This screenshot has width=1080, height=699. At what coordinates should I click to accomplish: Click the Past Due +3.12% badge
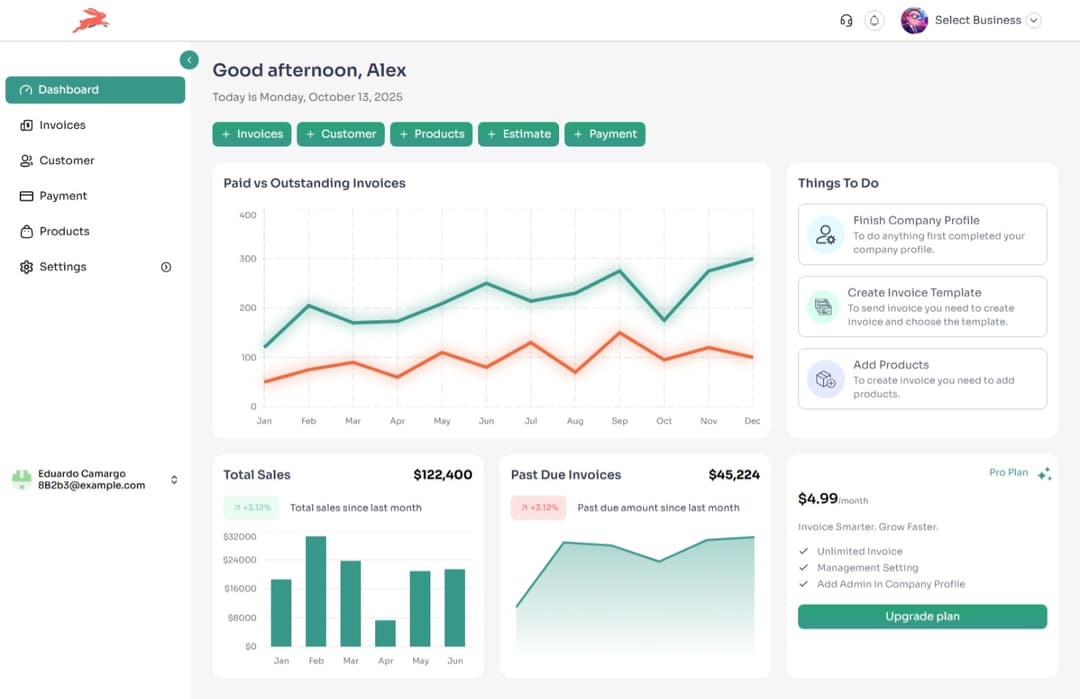click(x=539, y=508)
